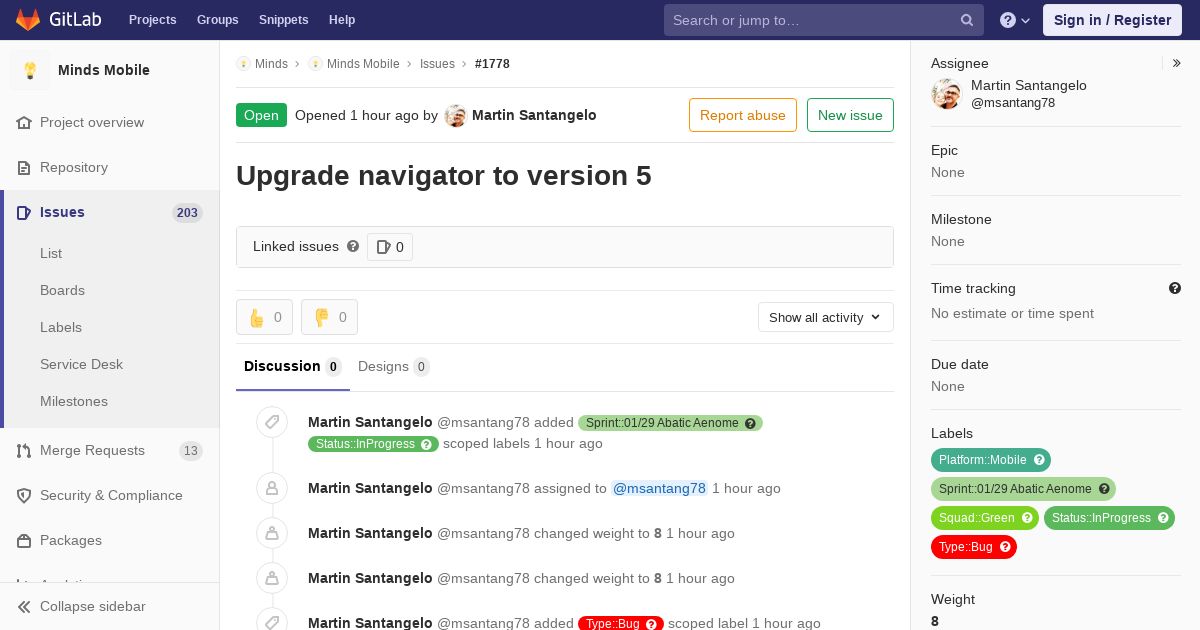Click the Merge Requests count 13

coord(190,451)
